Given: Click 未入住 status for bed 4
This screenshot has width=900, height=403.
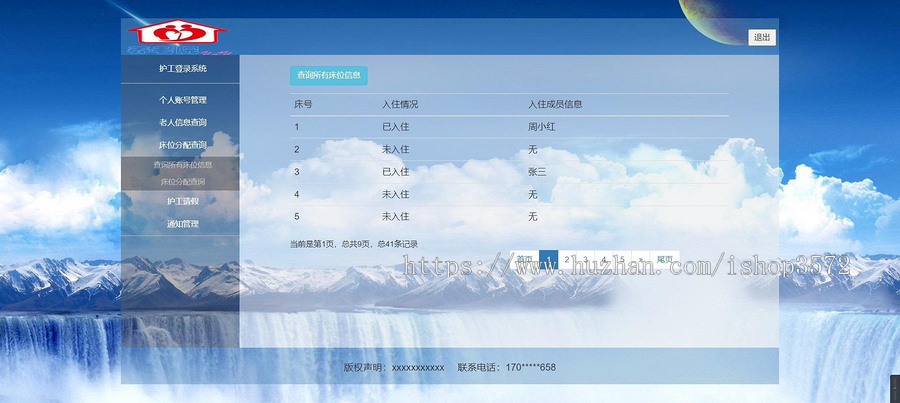Looking at the screenshot, I should pos(395,194).
